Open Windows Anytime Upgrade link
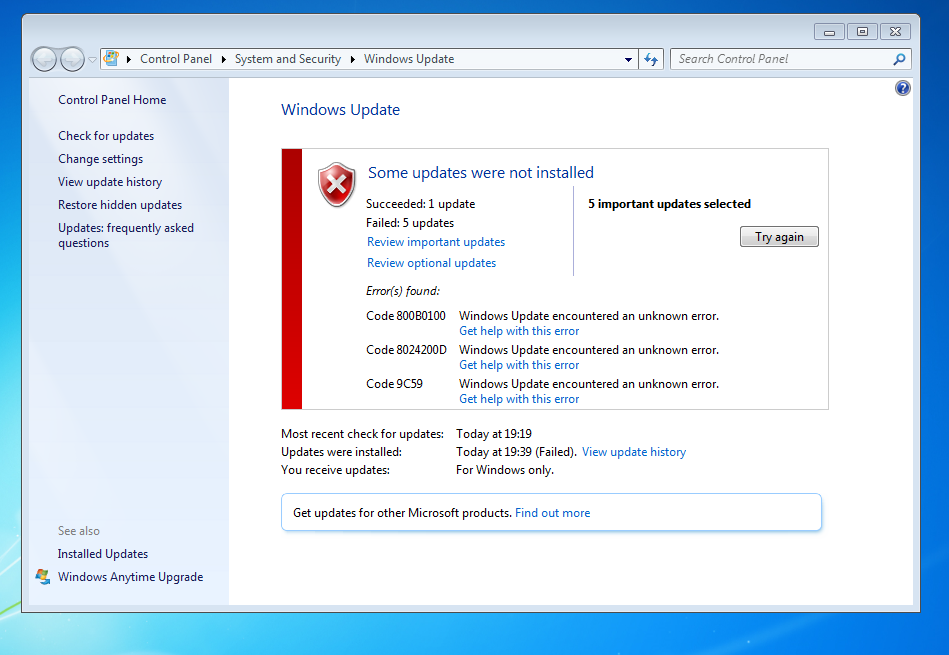Image resolution: width=949 pixels, height=655 pixels. point(130,577)
